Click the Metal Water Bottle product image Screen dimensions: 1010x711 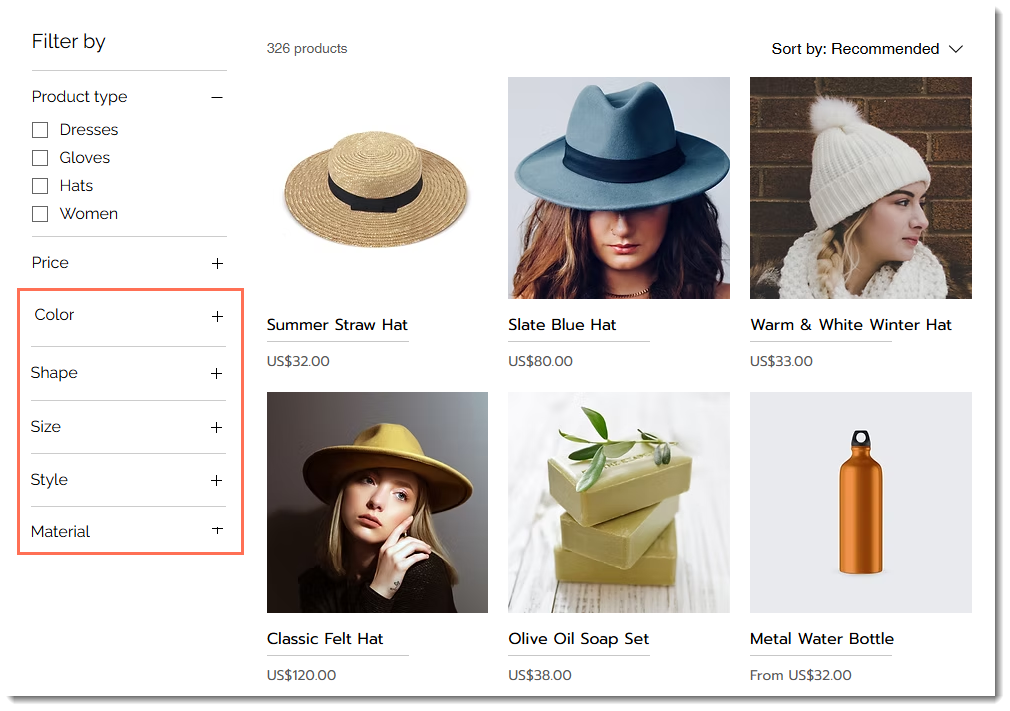pyautogui.click(x=860, y=502)
